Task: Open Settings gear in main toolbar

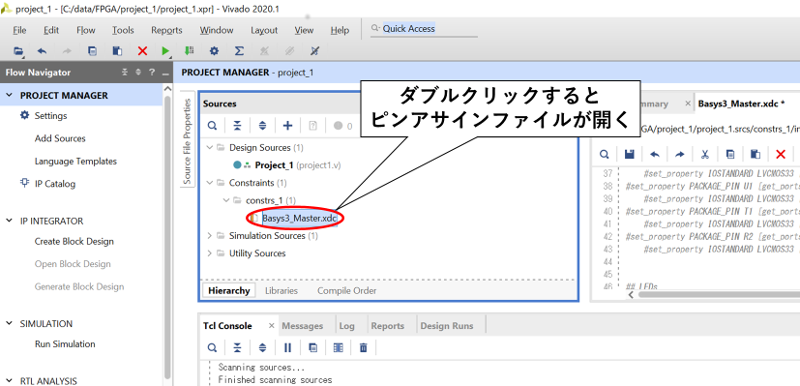Action: [214, 50]
